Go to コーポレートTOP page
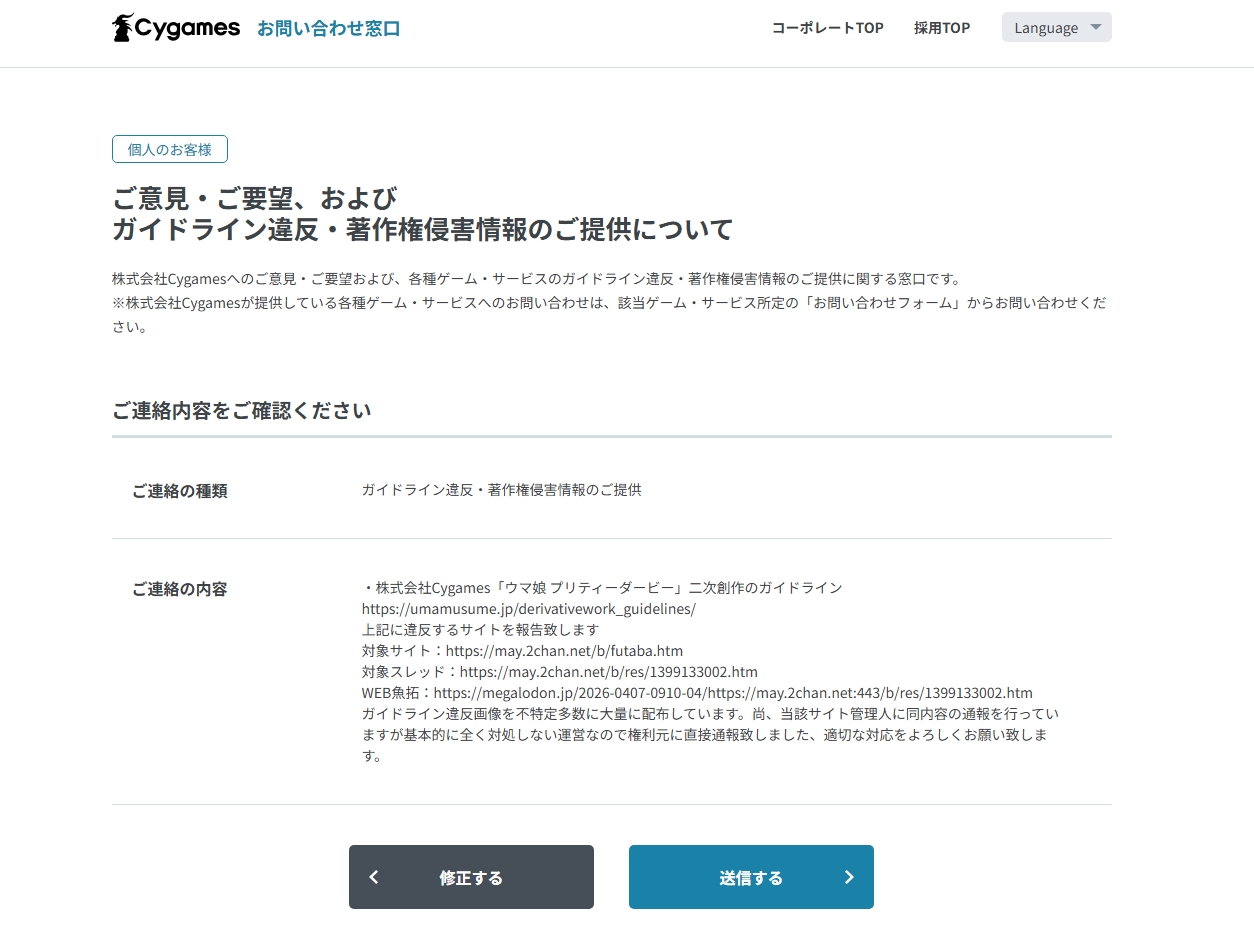 point(827,28)
